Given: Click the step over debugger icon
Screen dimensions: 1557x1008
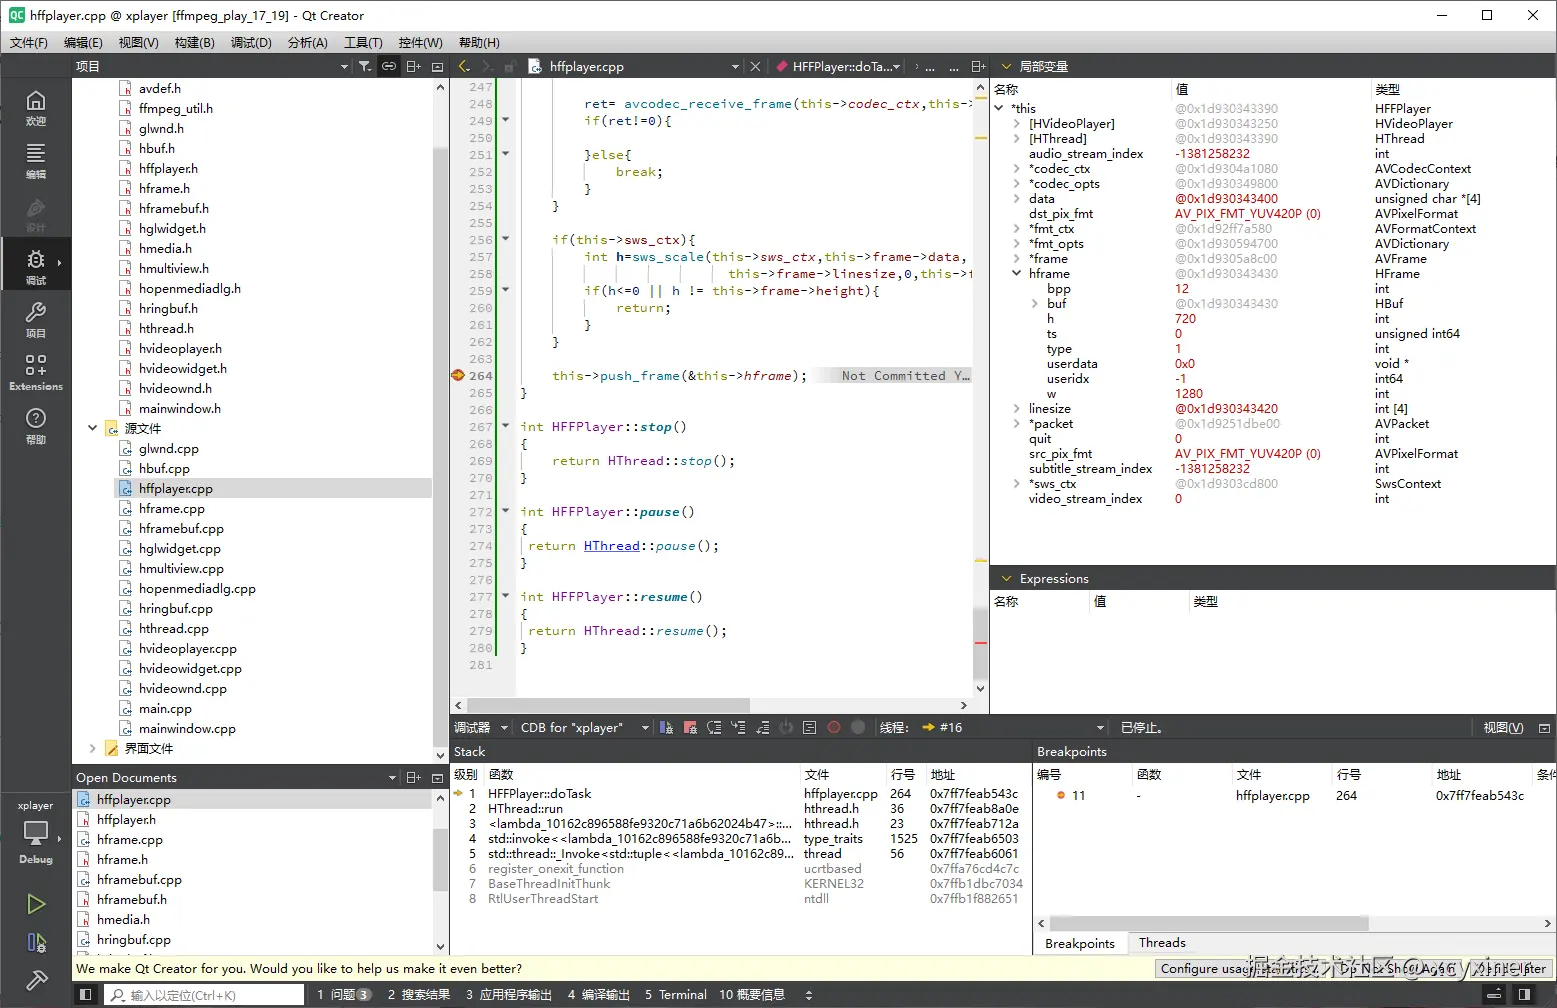Looking at the screenshot, I should (714, 728).
